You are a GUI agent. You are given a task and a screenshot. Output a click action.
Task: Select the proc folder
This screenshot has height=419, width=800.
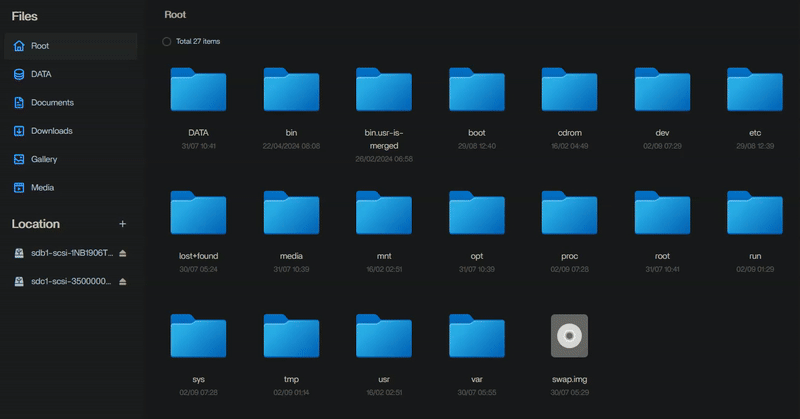(x=569, y=213)
